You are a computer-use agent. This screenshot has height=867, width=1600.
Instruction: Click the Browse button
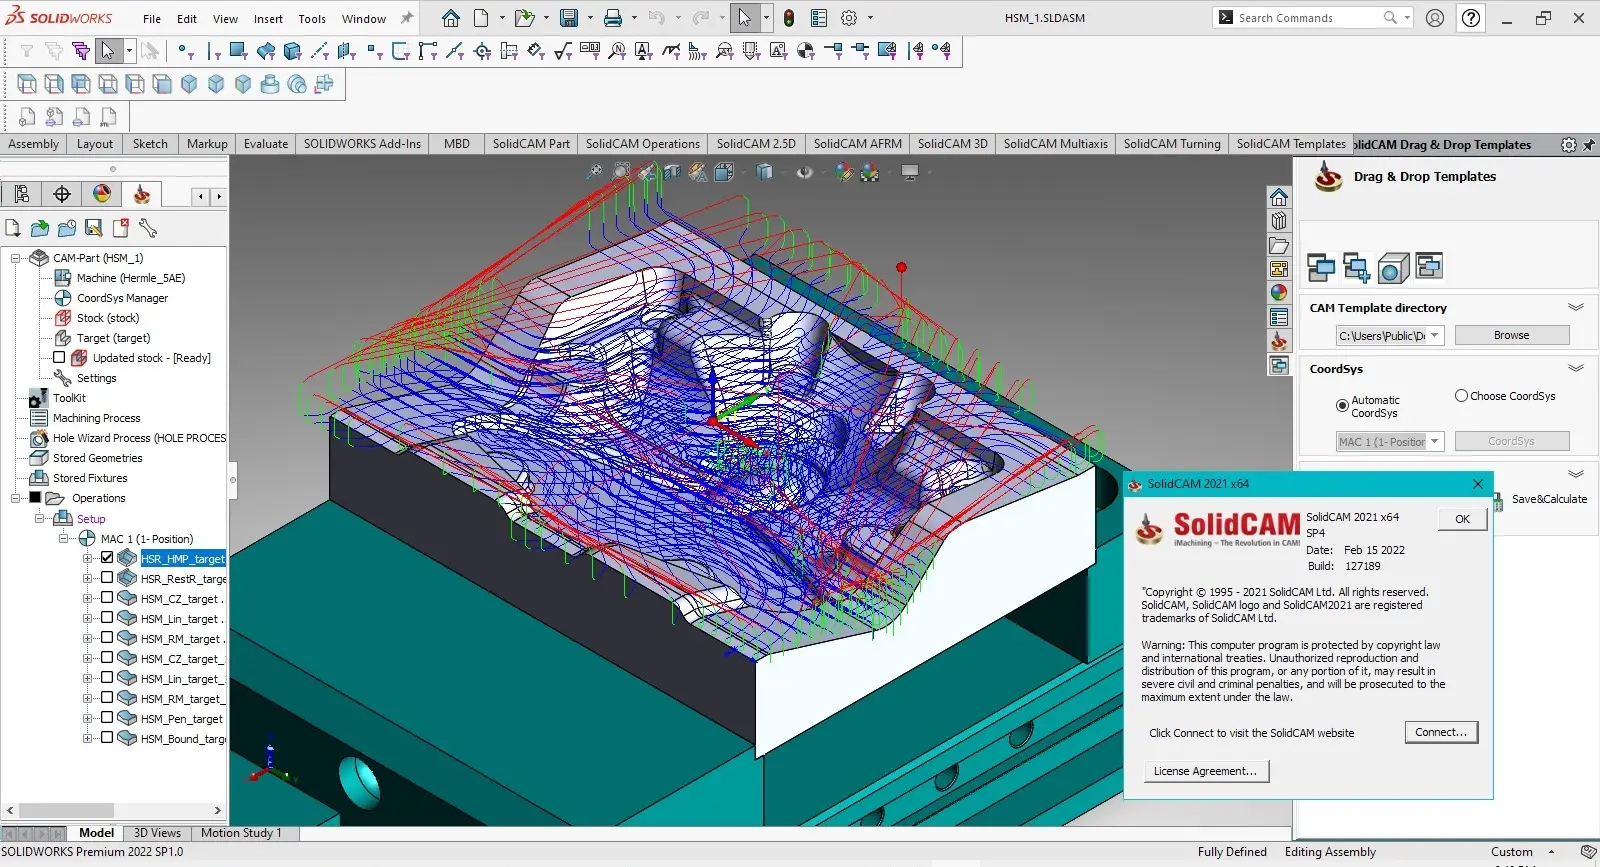coord(1511,335)
